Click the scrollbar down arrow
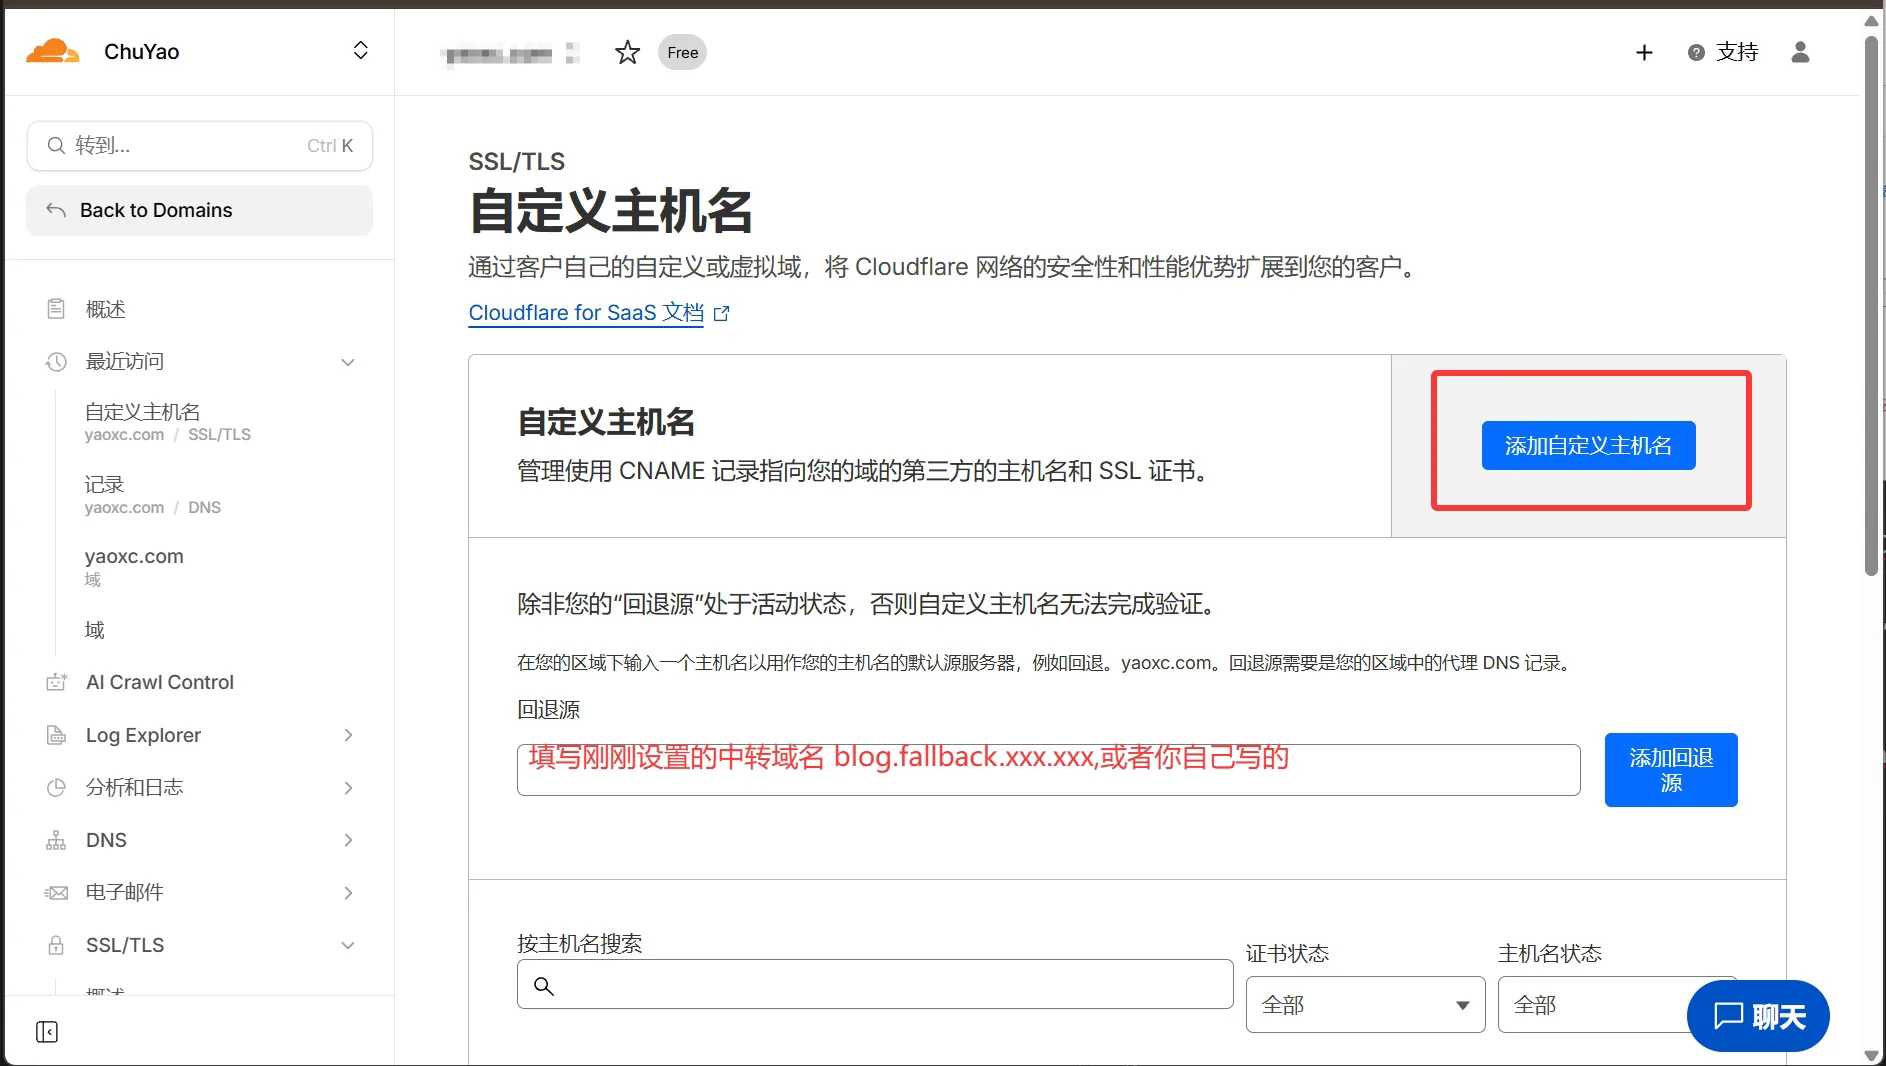Viewport: 1886px width, 1066px height. click(x=1871, y=1055)
